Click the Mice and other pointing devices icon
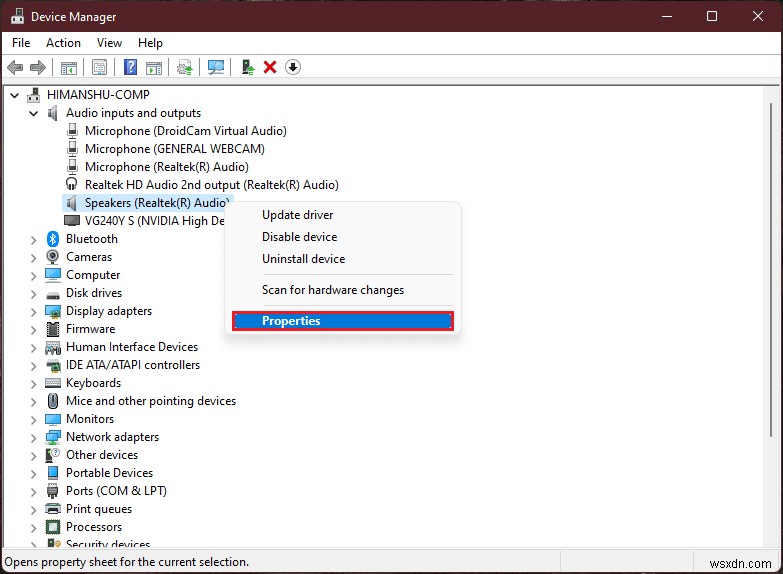783x574 pixels. click(53, 401)
